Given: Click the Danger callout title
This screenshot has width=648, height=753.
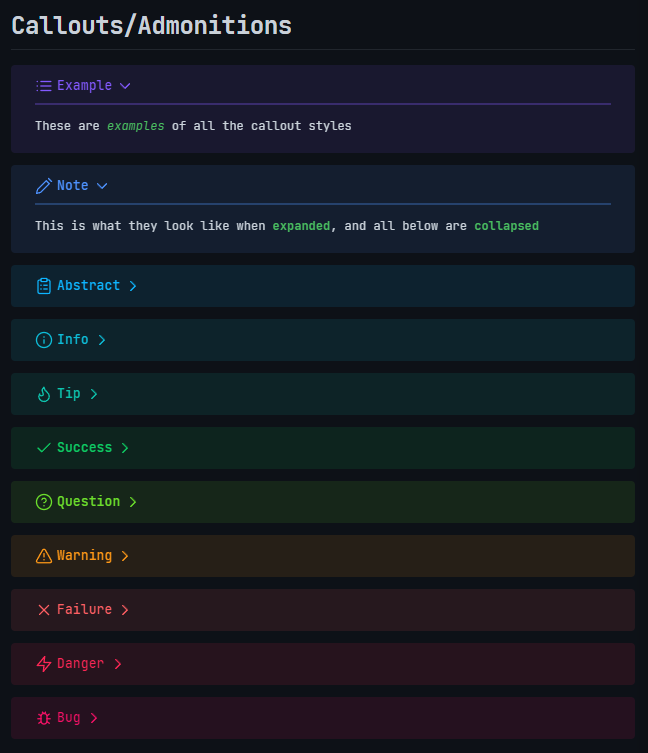Looking at the screenshot, I should click(80, 664).
